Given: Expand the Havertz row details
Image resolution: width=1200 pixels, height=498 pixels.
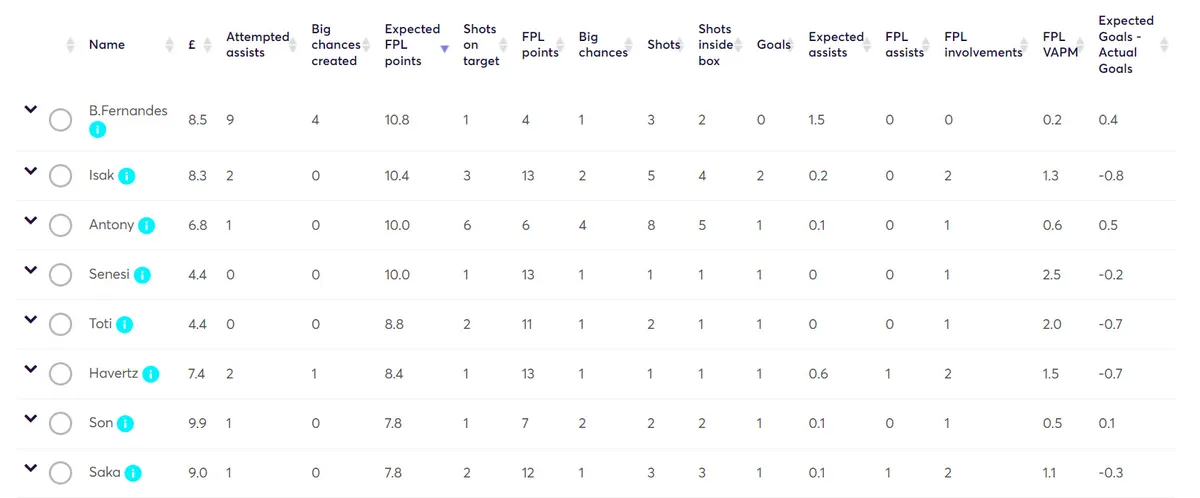Looking at the screenshot, I should pos(30,369).
